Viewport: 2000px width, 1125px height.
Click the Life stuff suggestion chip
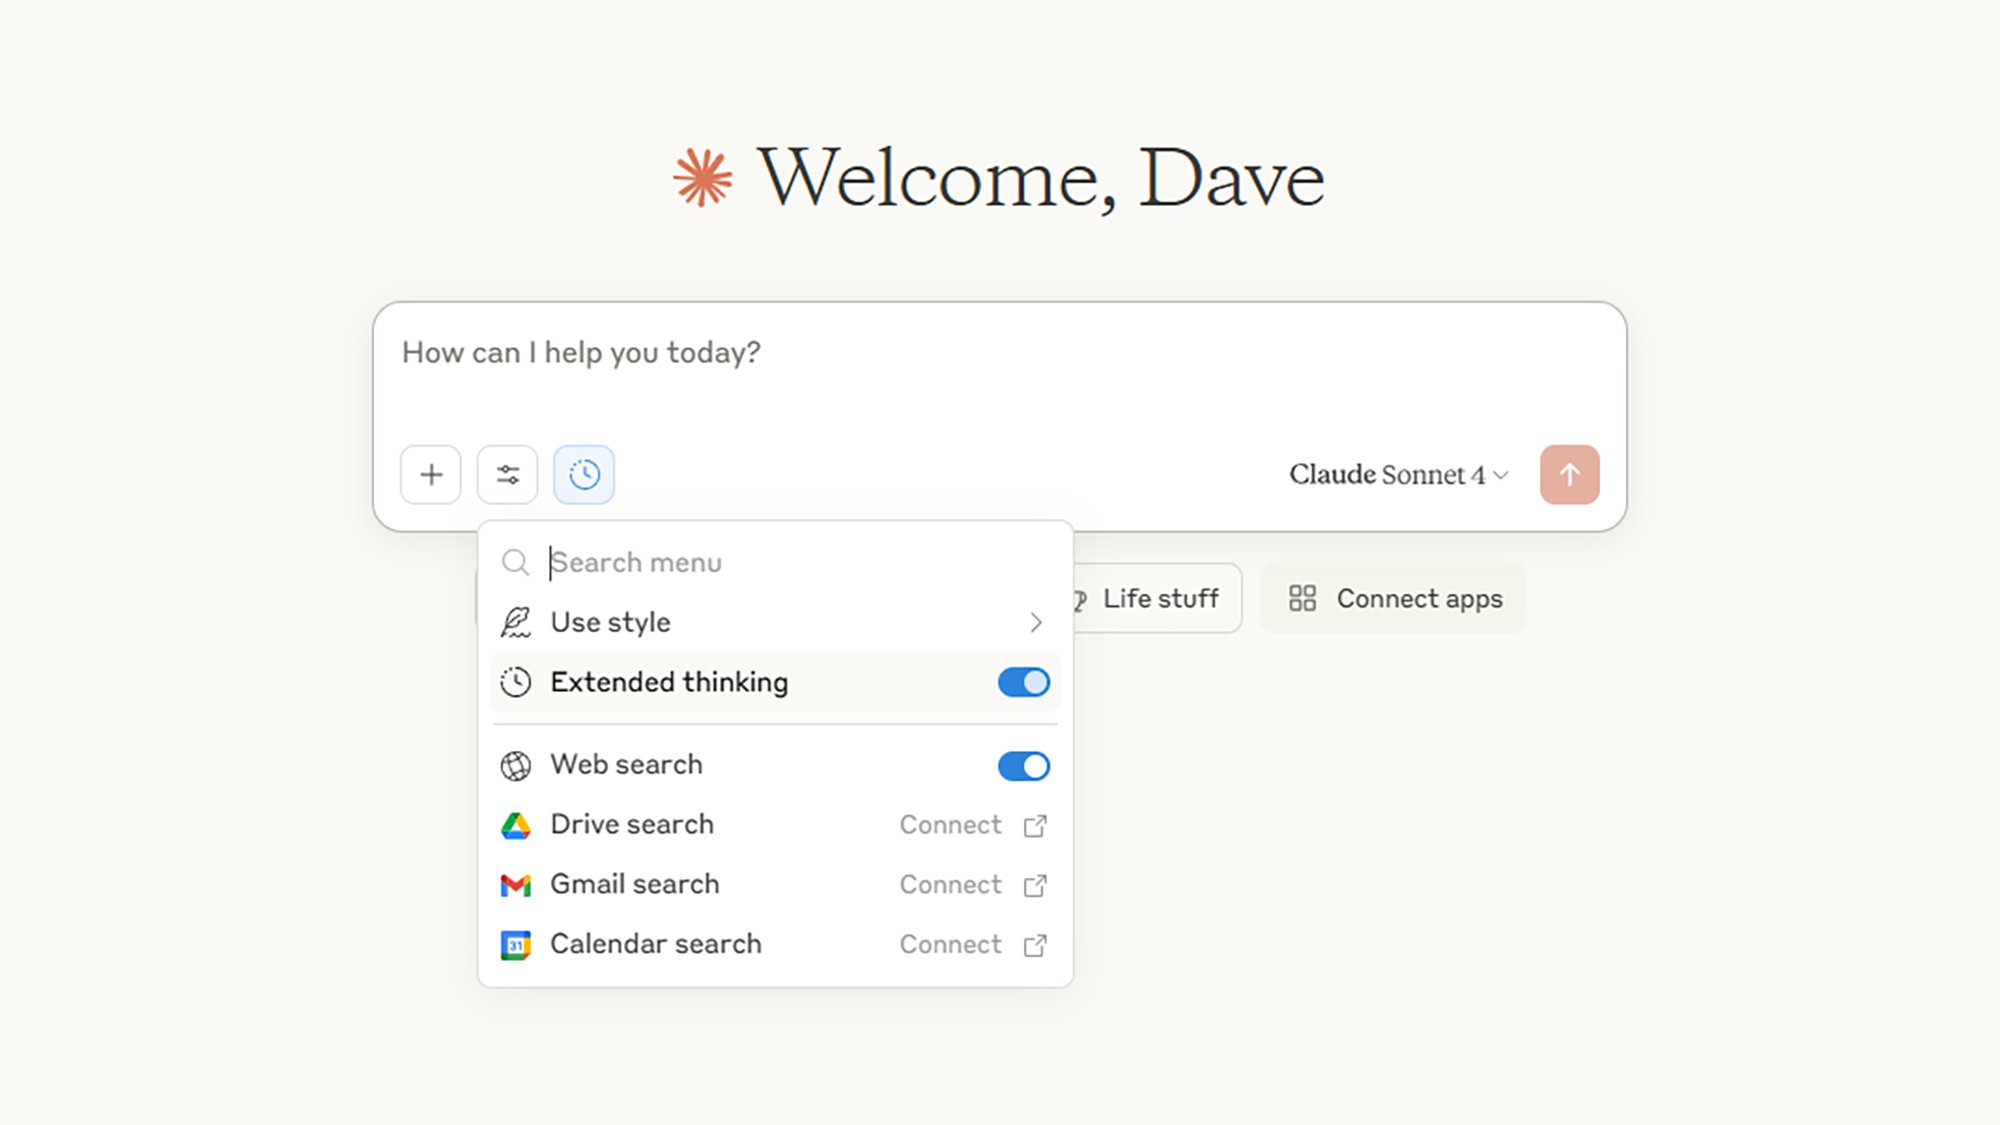pos(1158,598)
